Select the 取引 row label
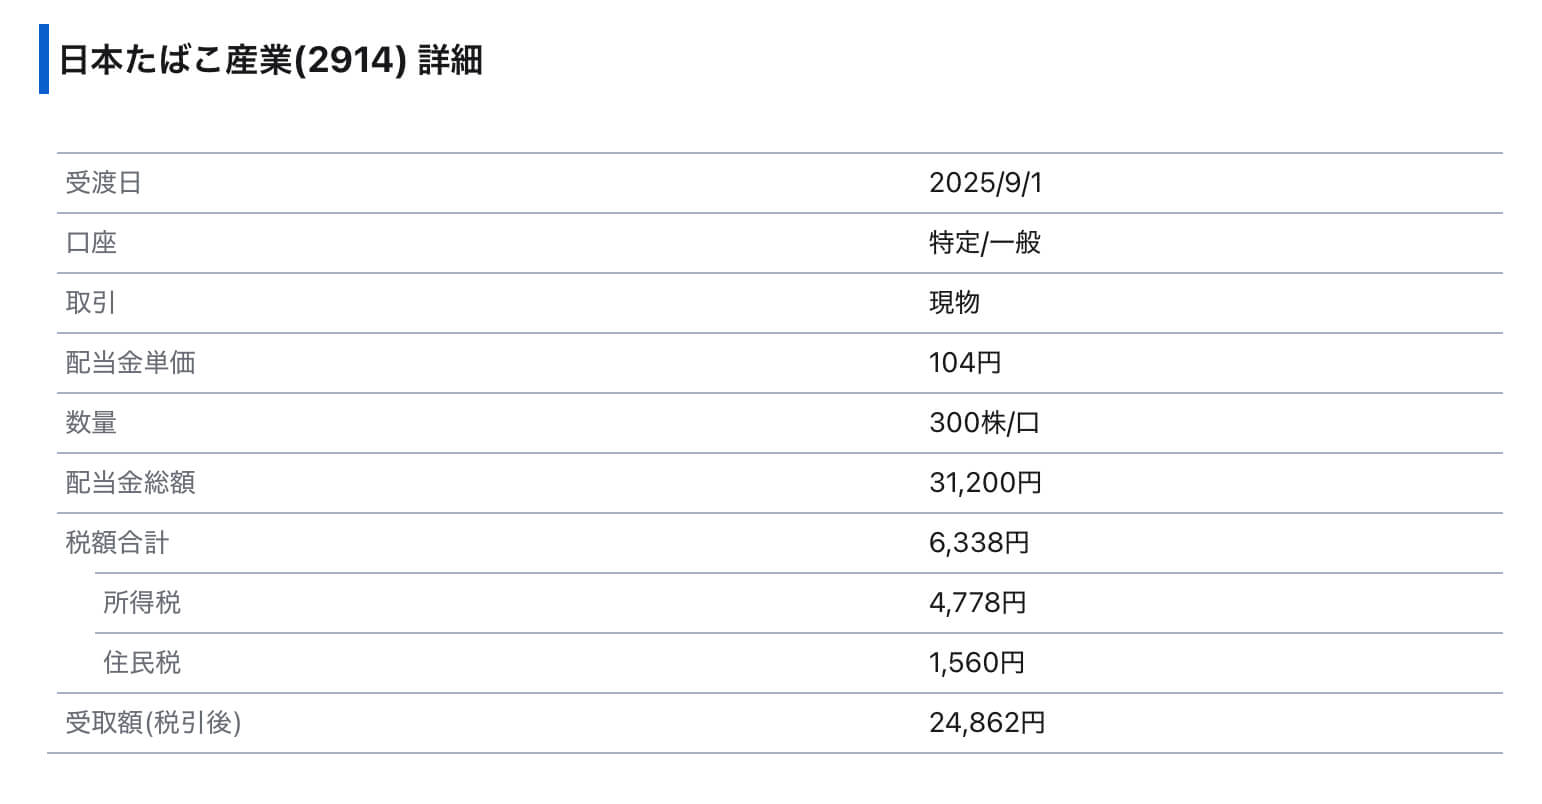This screenshot has width=1542, height=804. point(91,303)
